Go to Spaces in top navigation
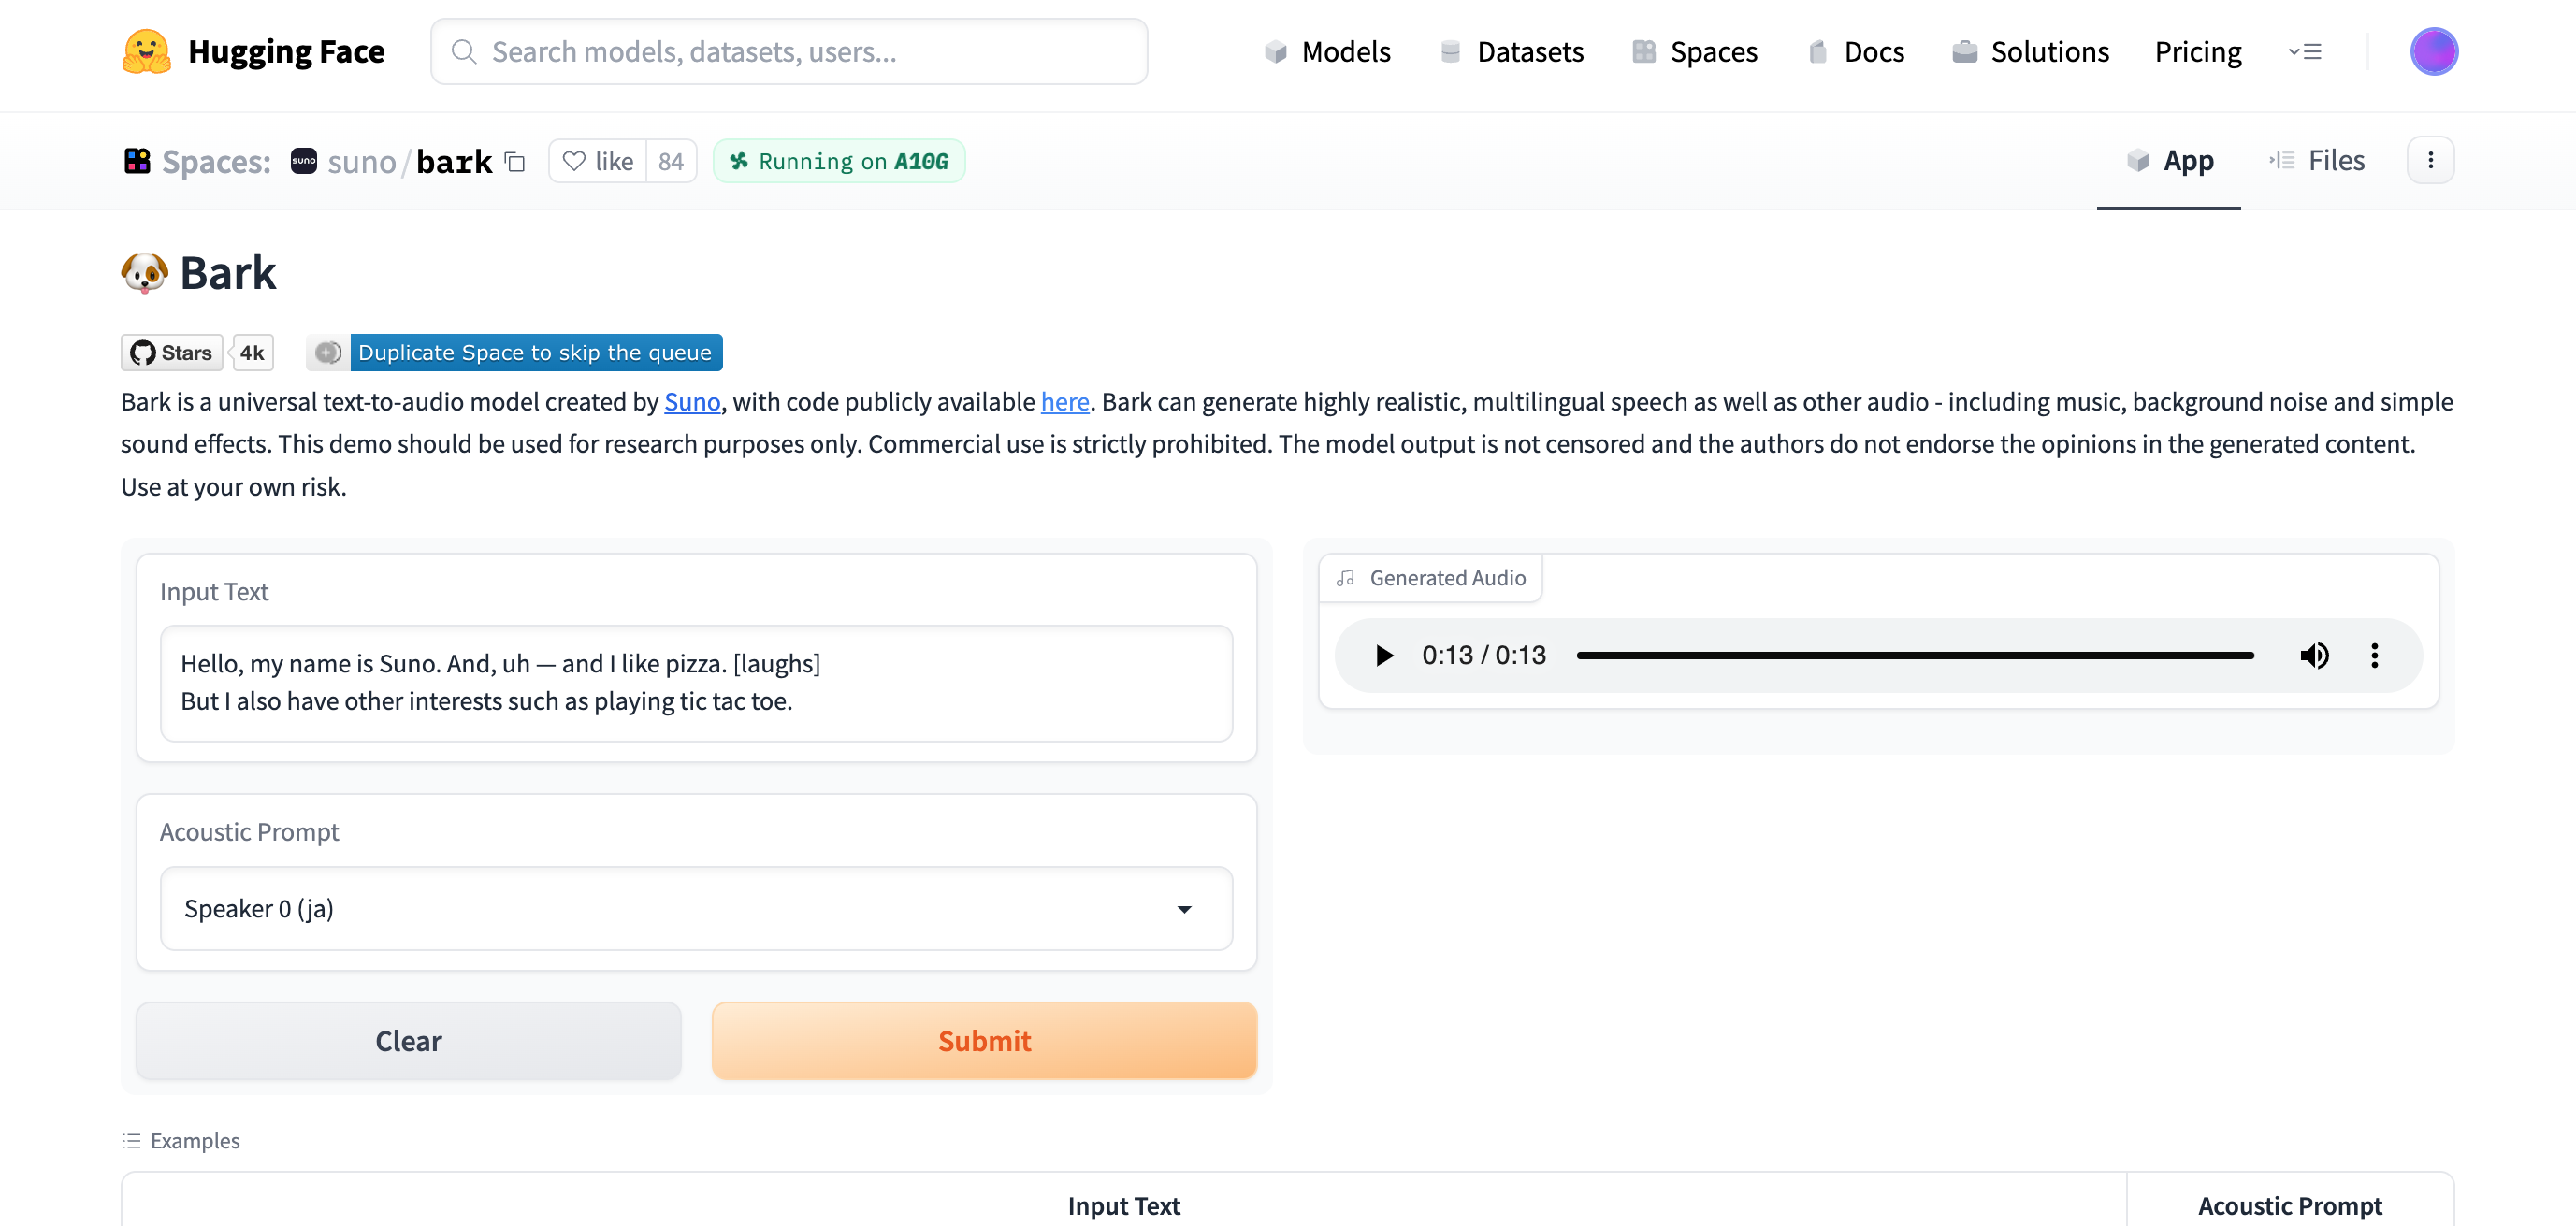Image resolution: width=2576 pixels, height=1226 pixels. (1694, 51)
